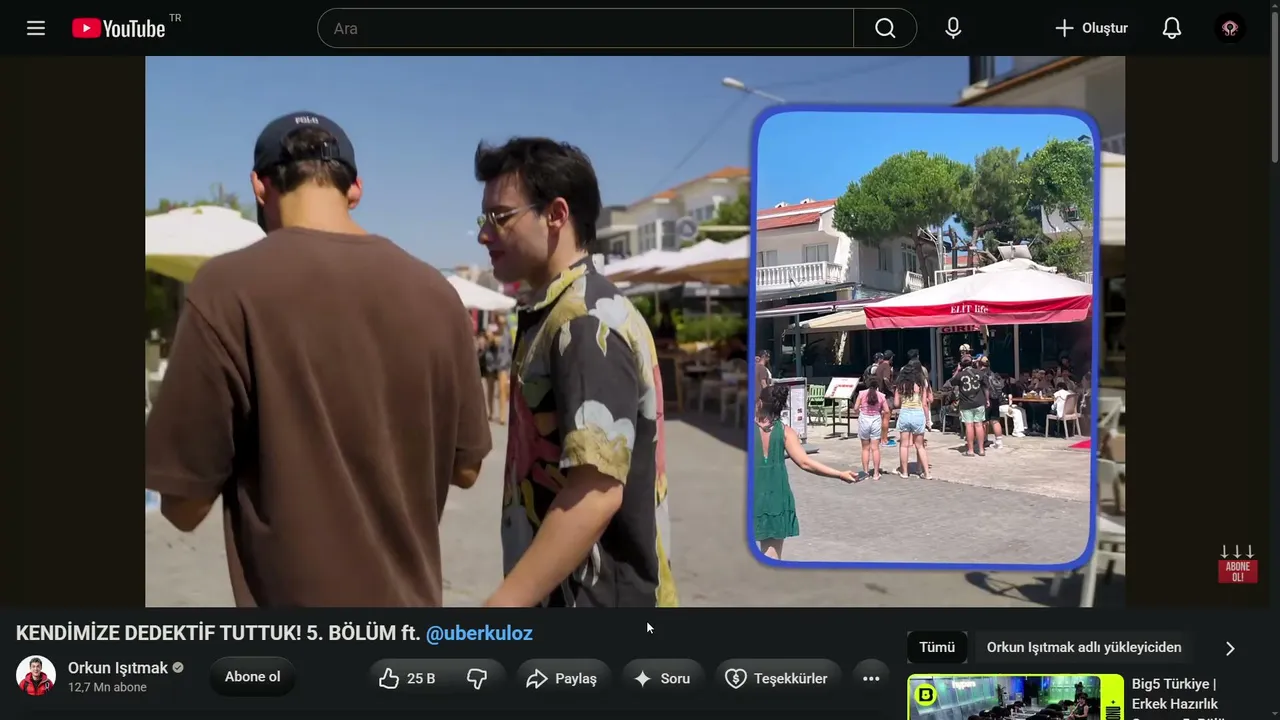The width and height of the screenshot is (1280, 720).
Task: Select Orkun Işıtmak adlı yükleyiciden chip
Action: coord(1084,647)
